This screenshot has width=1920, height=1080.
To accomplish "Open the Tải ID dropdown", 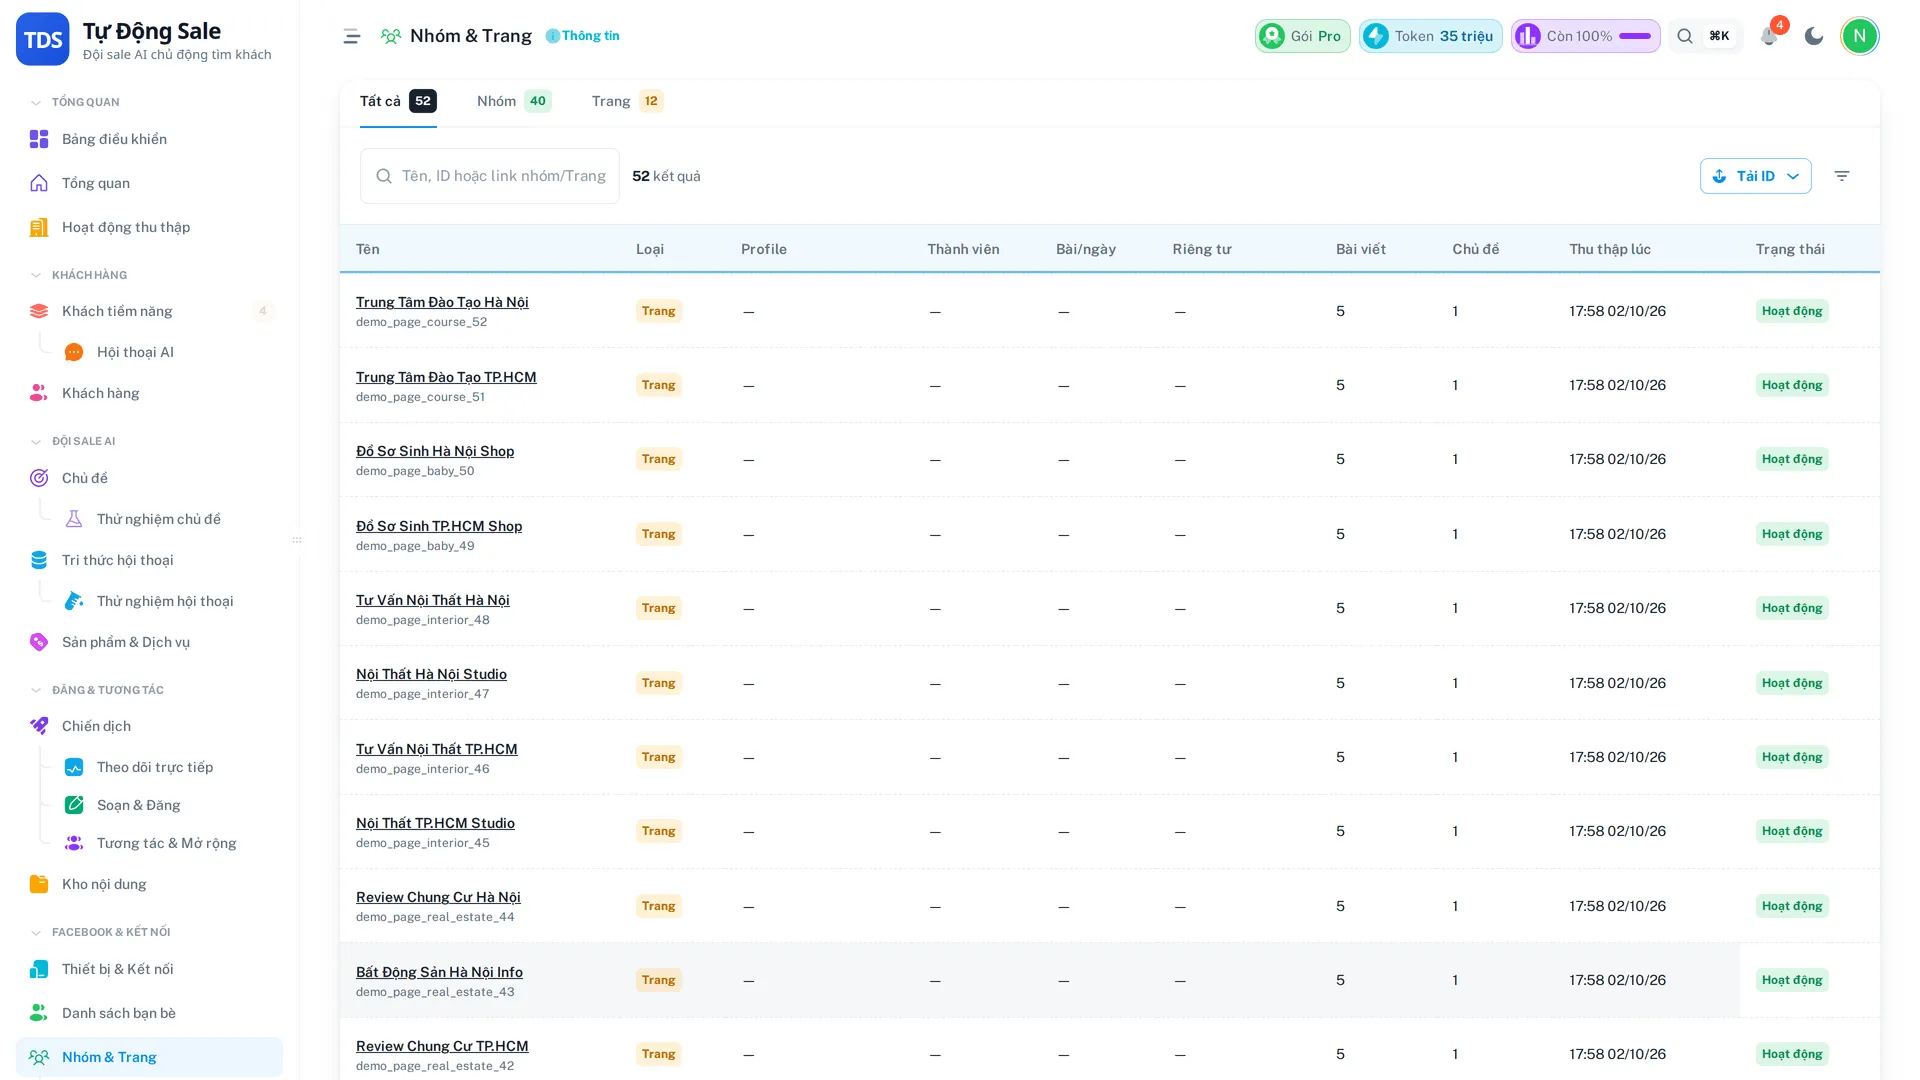I will [1755, 176].
